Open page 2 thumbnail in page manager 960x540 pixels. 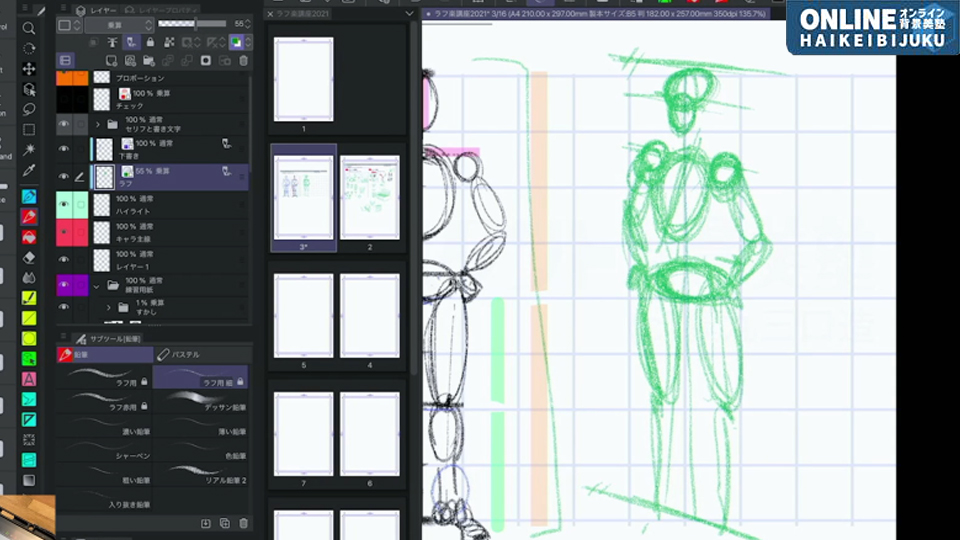click(370, 197)
